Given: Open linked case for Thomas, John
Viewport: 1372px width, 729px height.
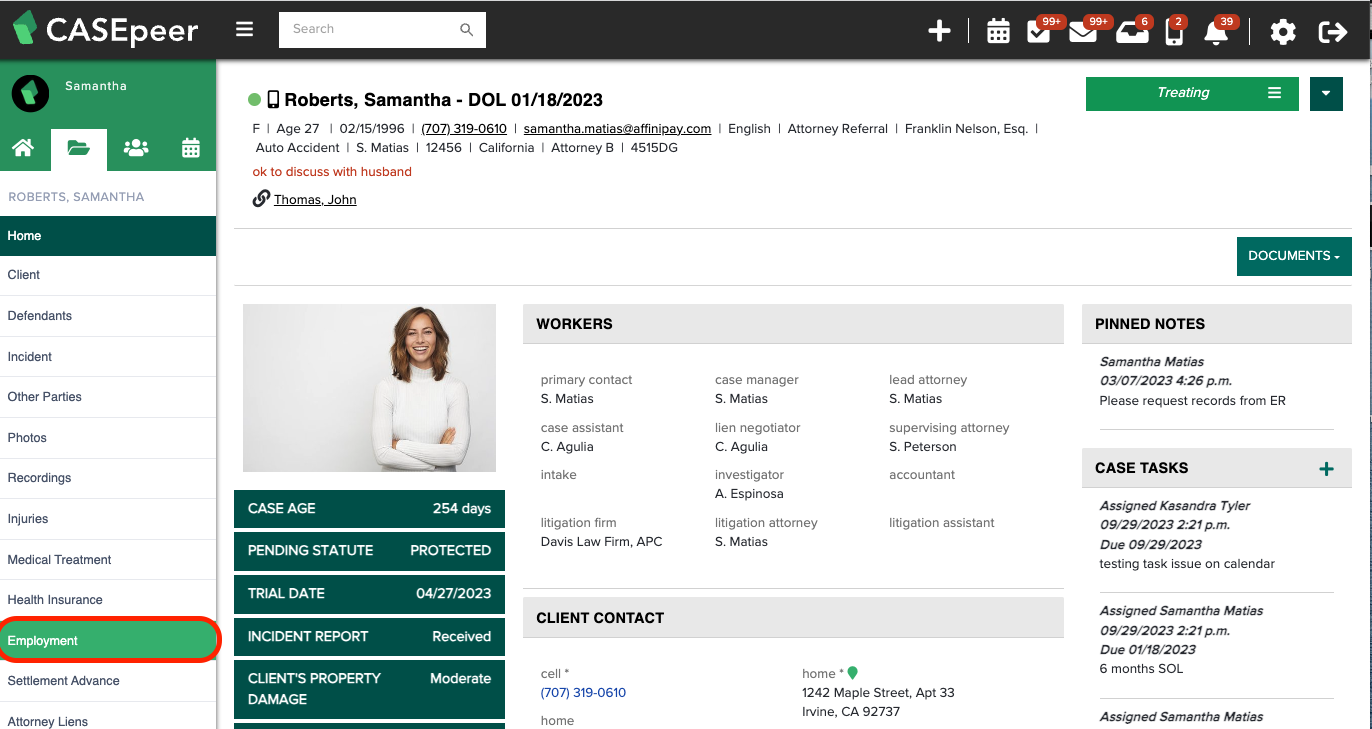Looking at the screenshot, I should coord(314,199).
